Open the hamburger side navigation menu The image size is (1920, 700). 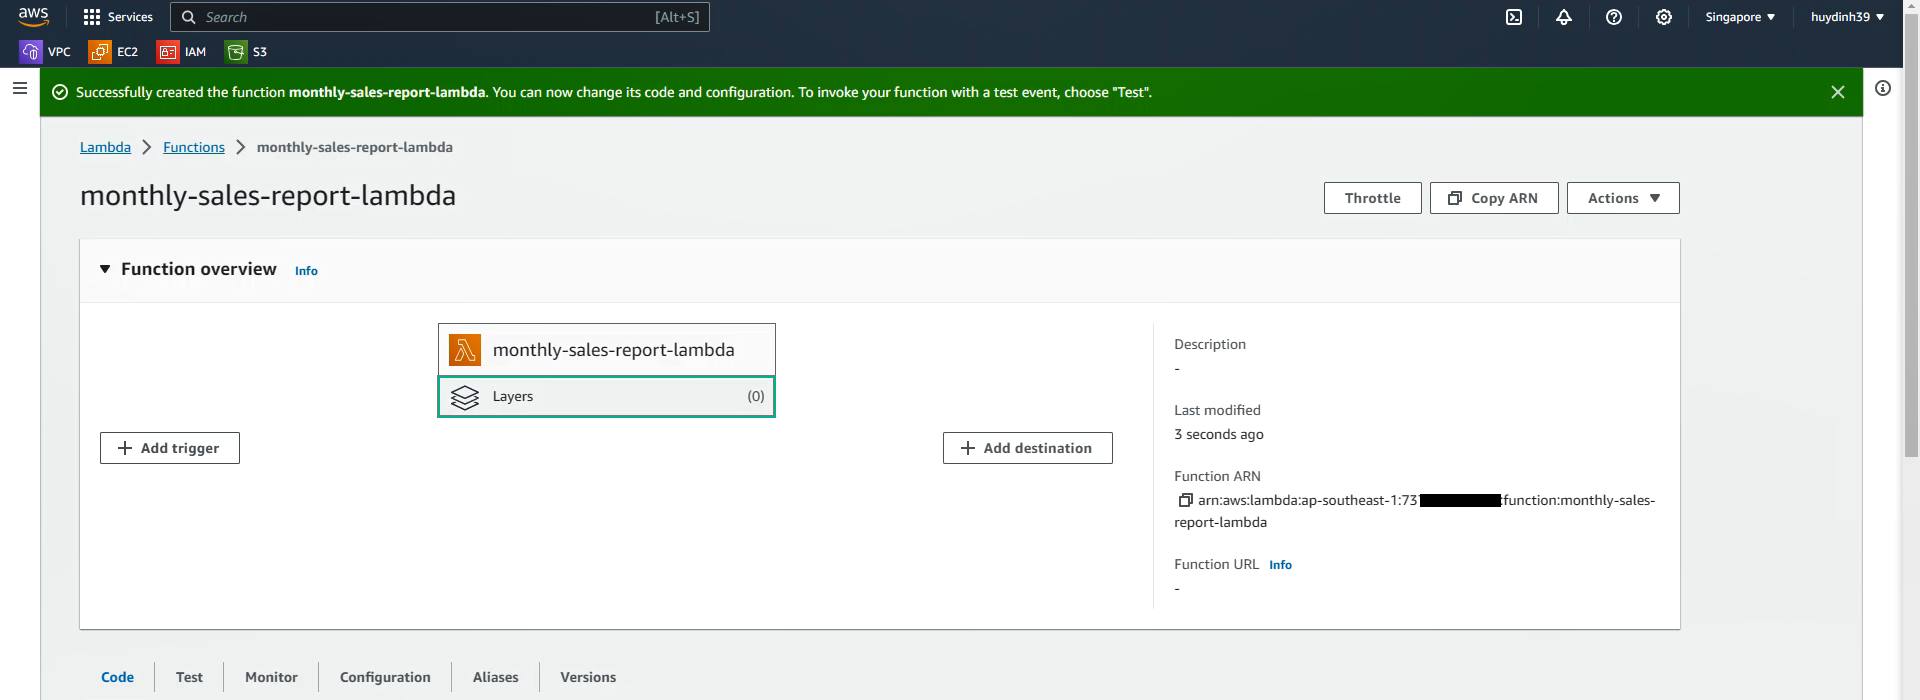(19, 88)
